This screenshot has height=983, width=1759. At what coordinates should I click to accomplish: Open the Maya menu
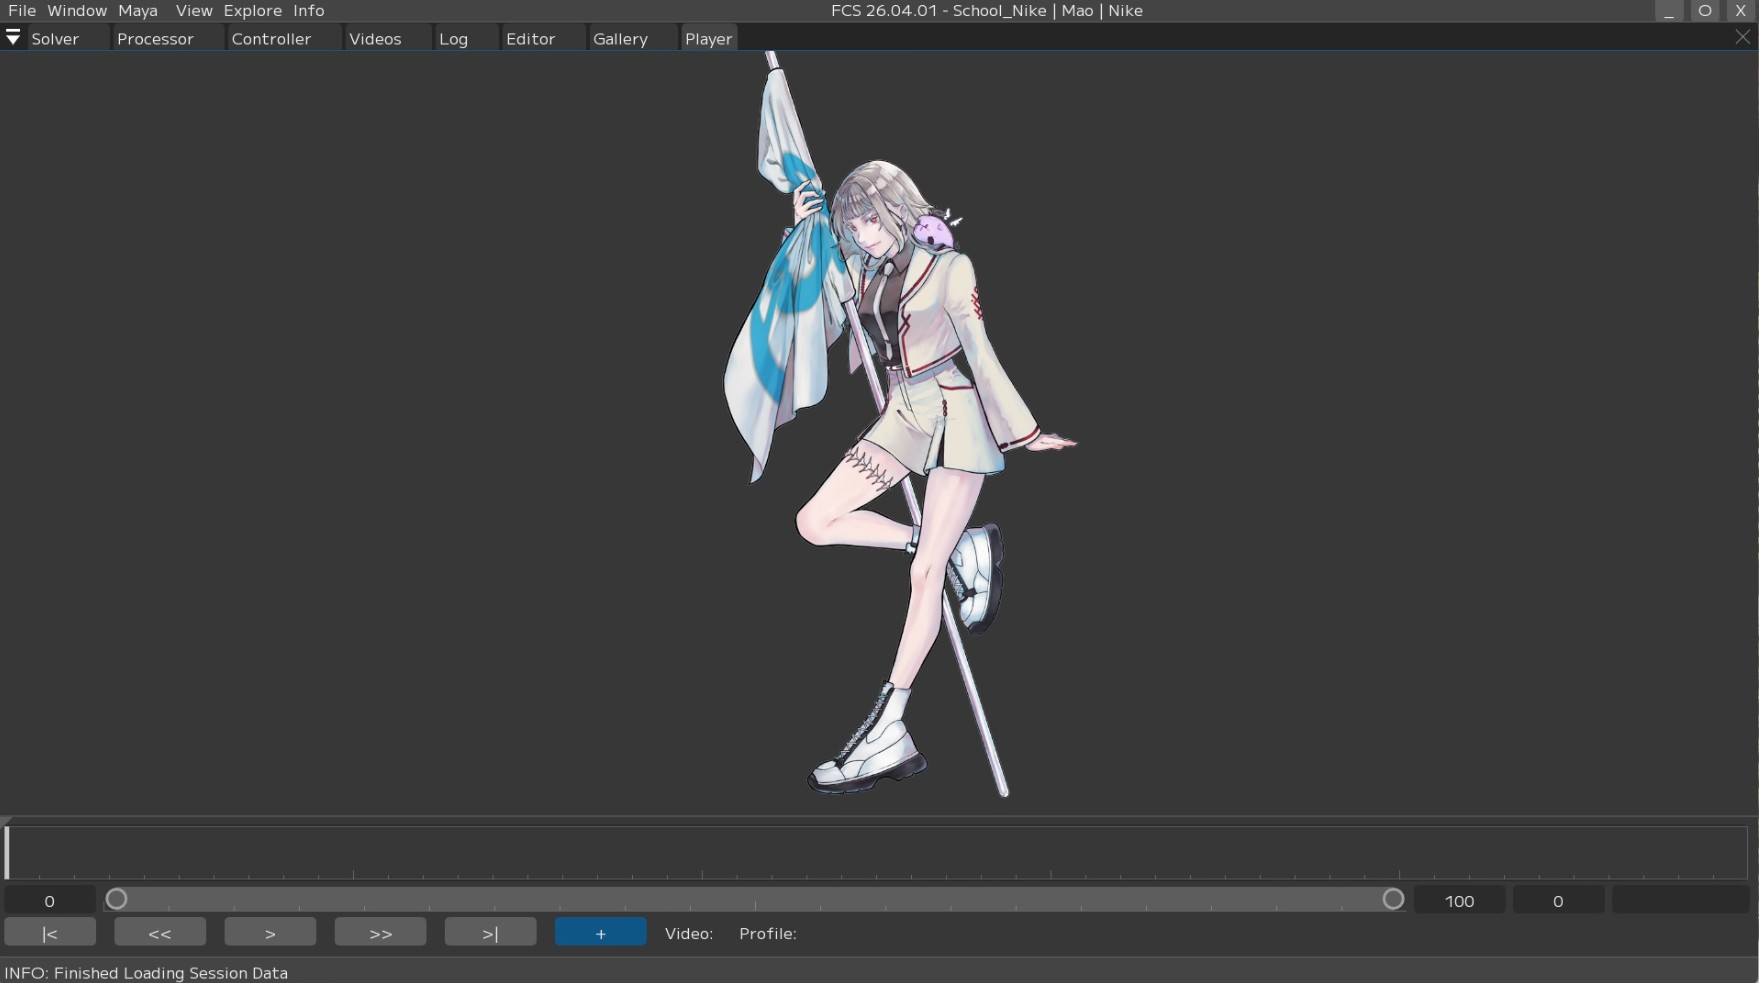(x=138, y=10)
